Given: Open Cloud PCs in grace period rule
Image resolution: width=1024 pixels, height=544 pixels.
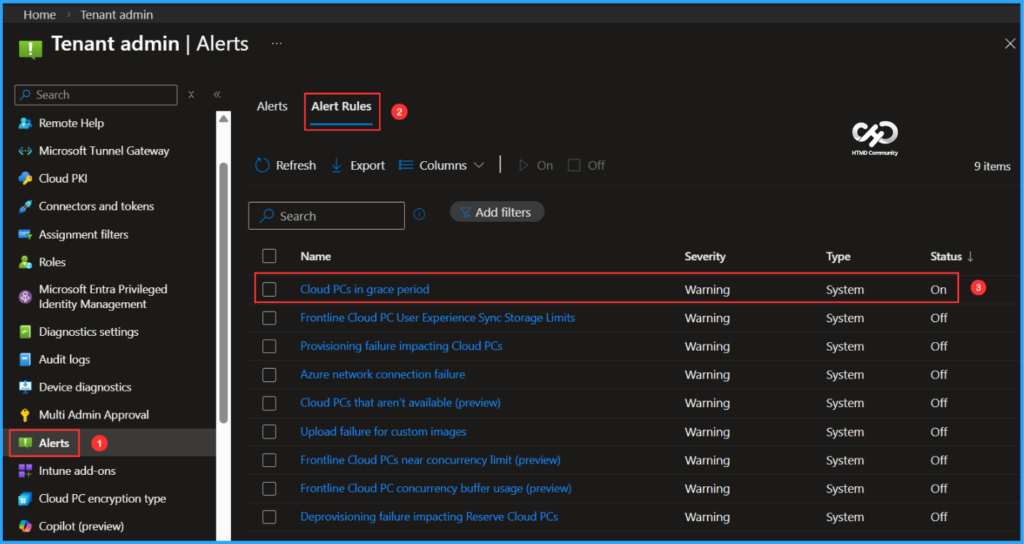Looking at the screenshot, I should [364, 289].
